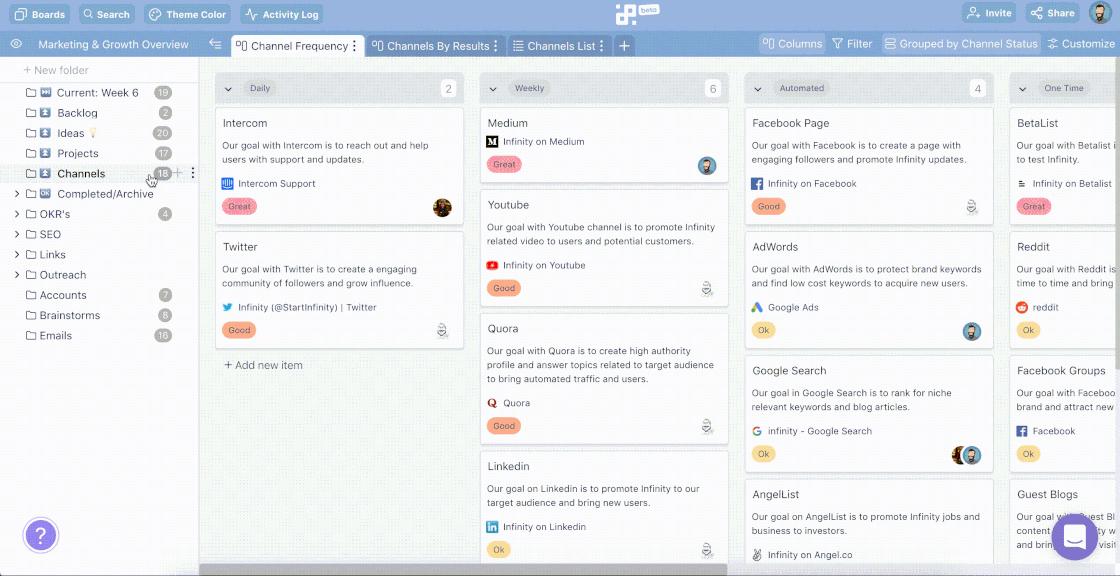This screenshot has width=1120, height=576.
Task: Click assignee avatar on AdWords card
Action: pyautogui.click(x=971, y=331)
